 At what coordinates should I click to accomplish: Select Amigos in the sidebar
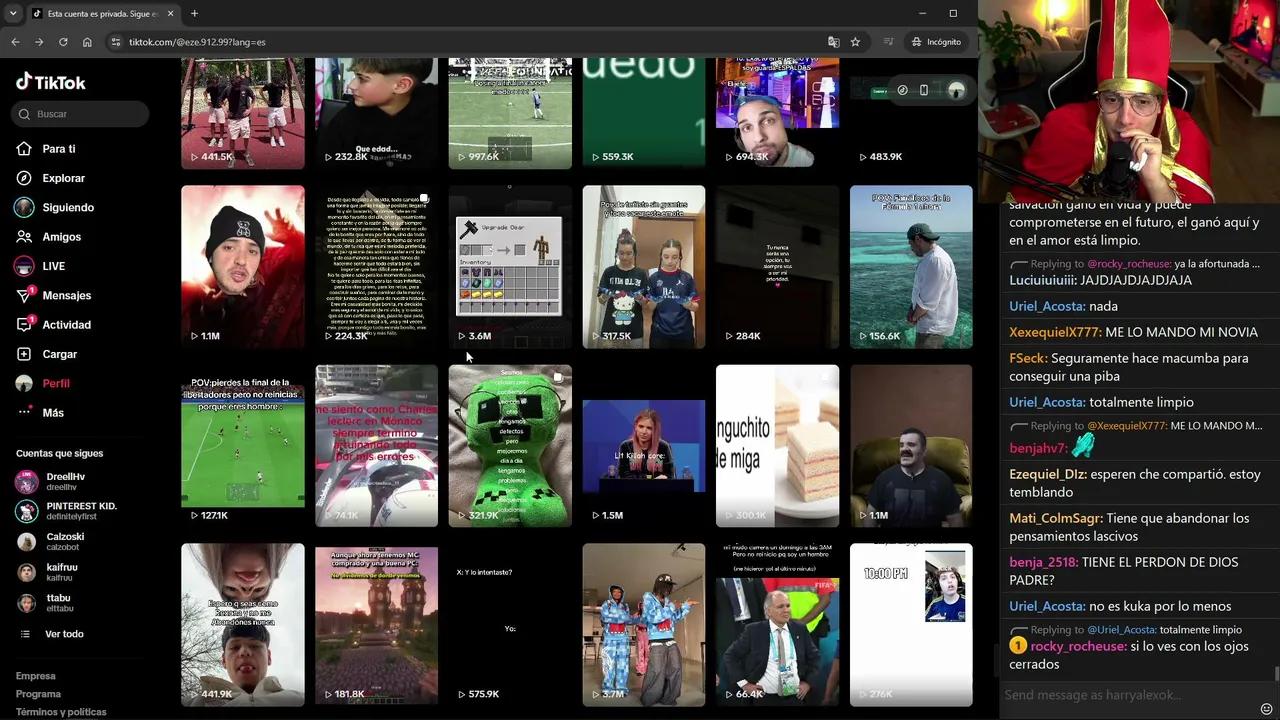(x=61, y=237)
